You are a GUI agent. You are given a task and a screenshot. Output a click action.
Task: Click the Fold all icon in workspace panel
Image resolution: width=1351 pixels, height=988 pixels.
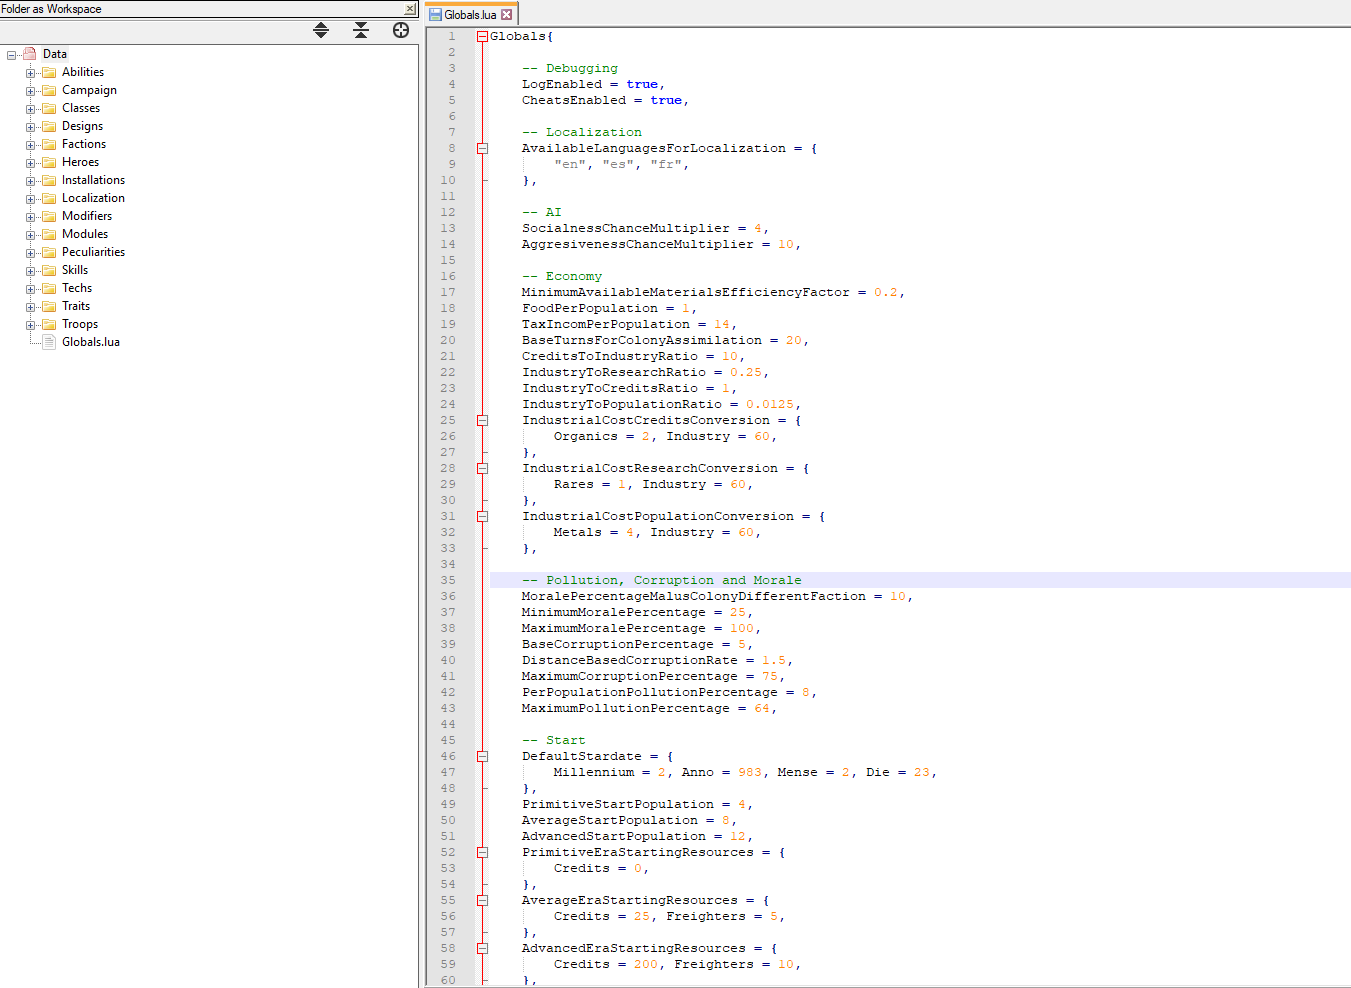pyautogui.click(x=361, y=30)
